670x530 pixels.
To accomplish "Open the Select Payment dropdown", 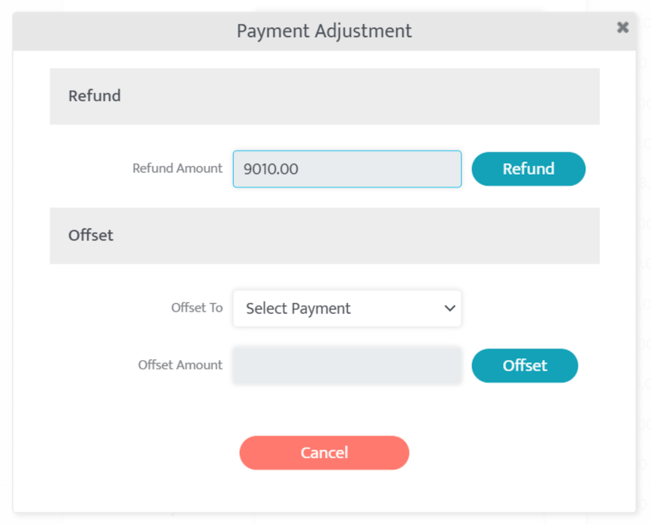I will (346, 309).
